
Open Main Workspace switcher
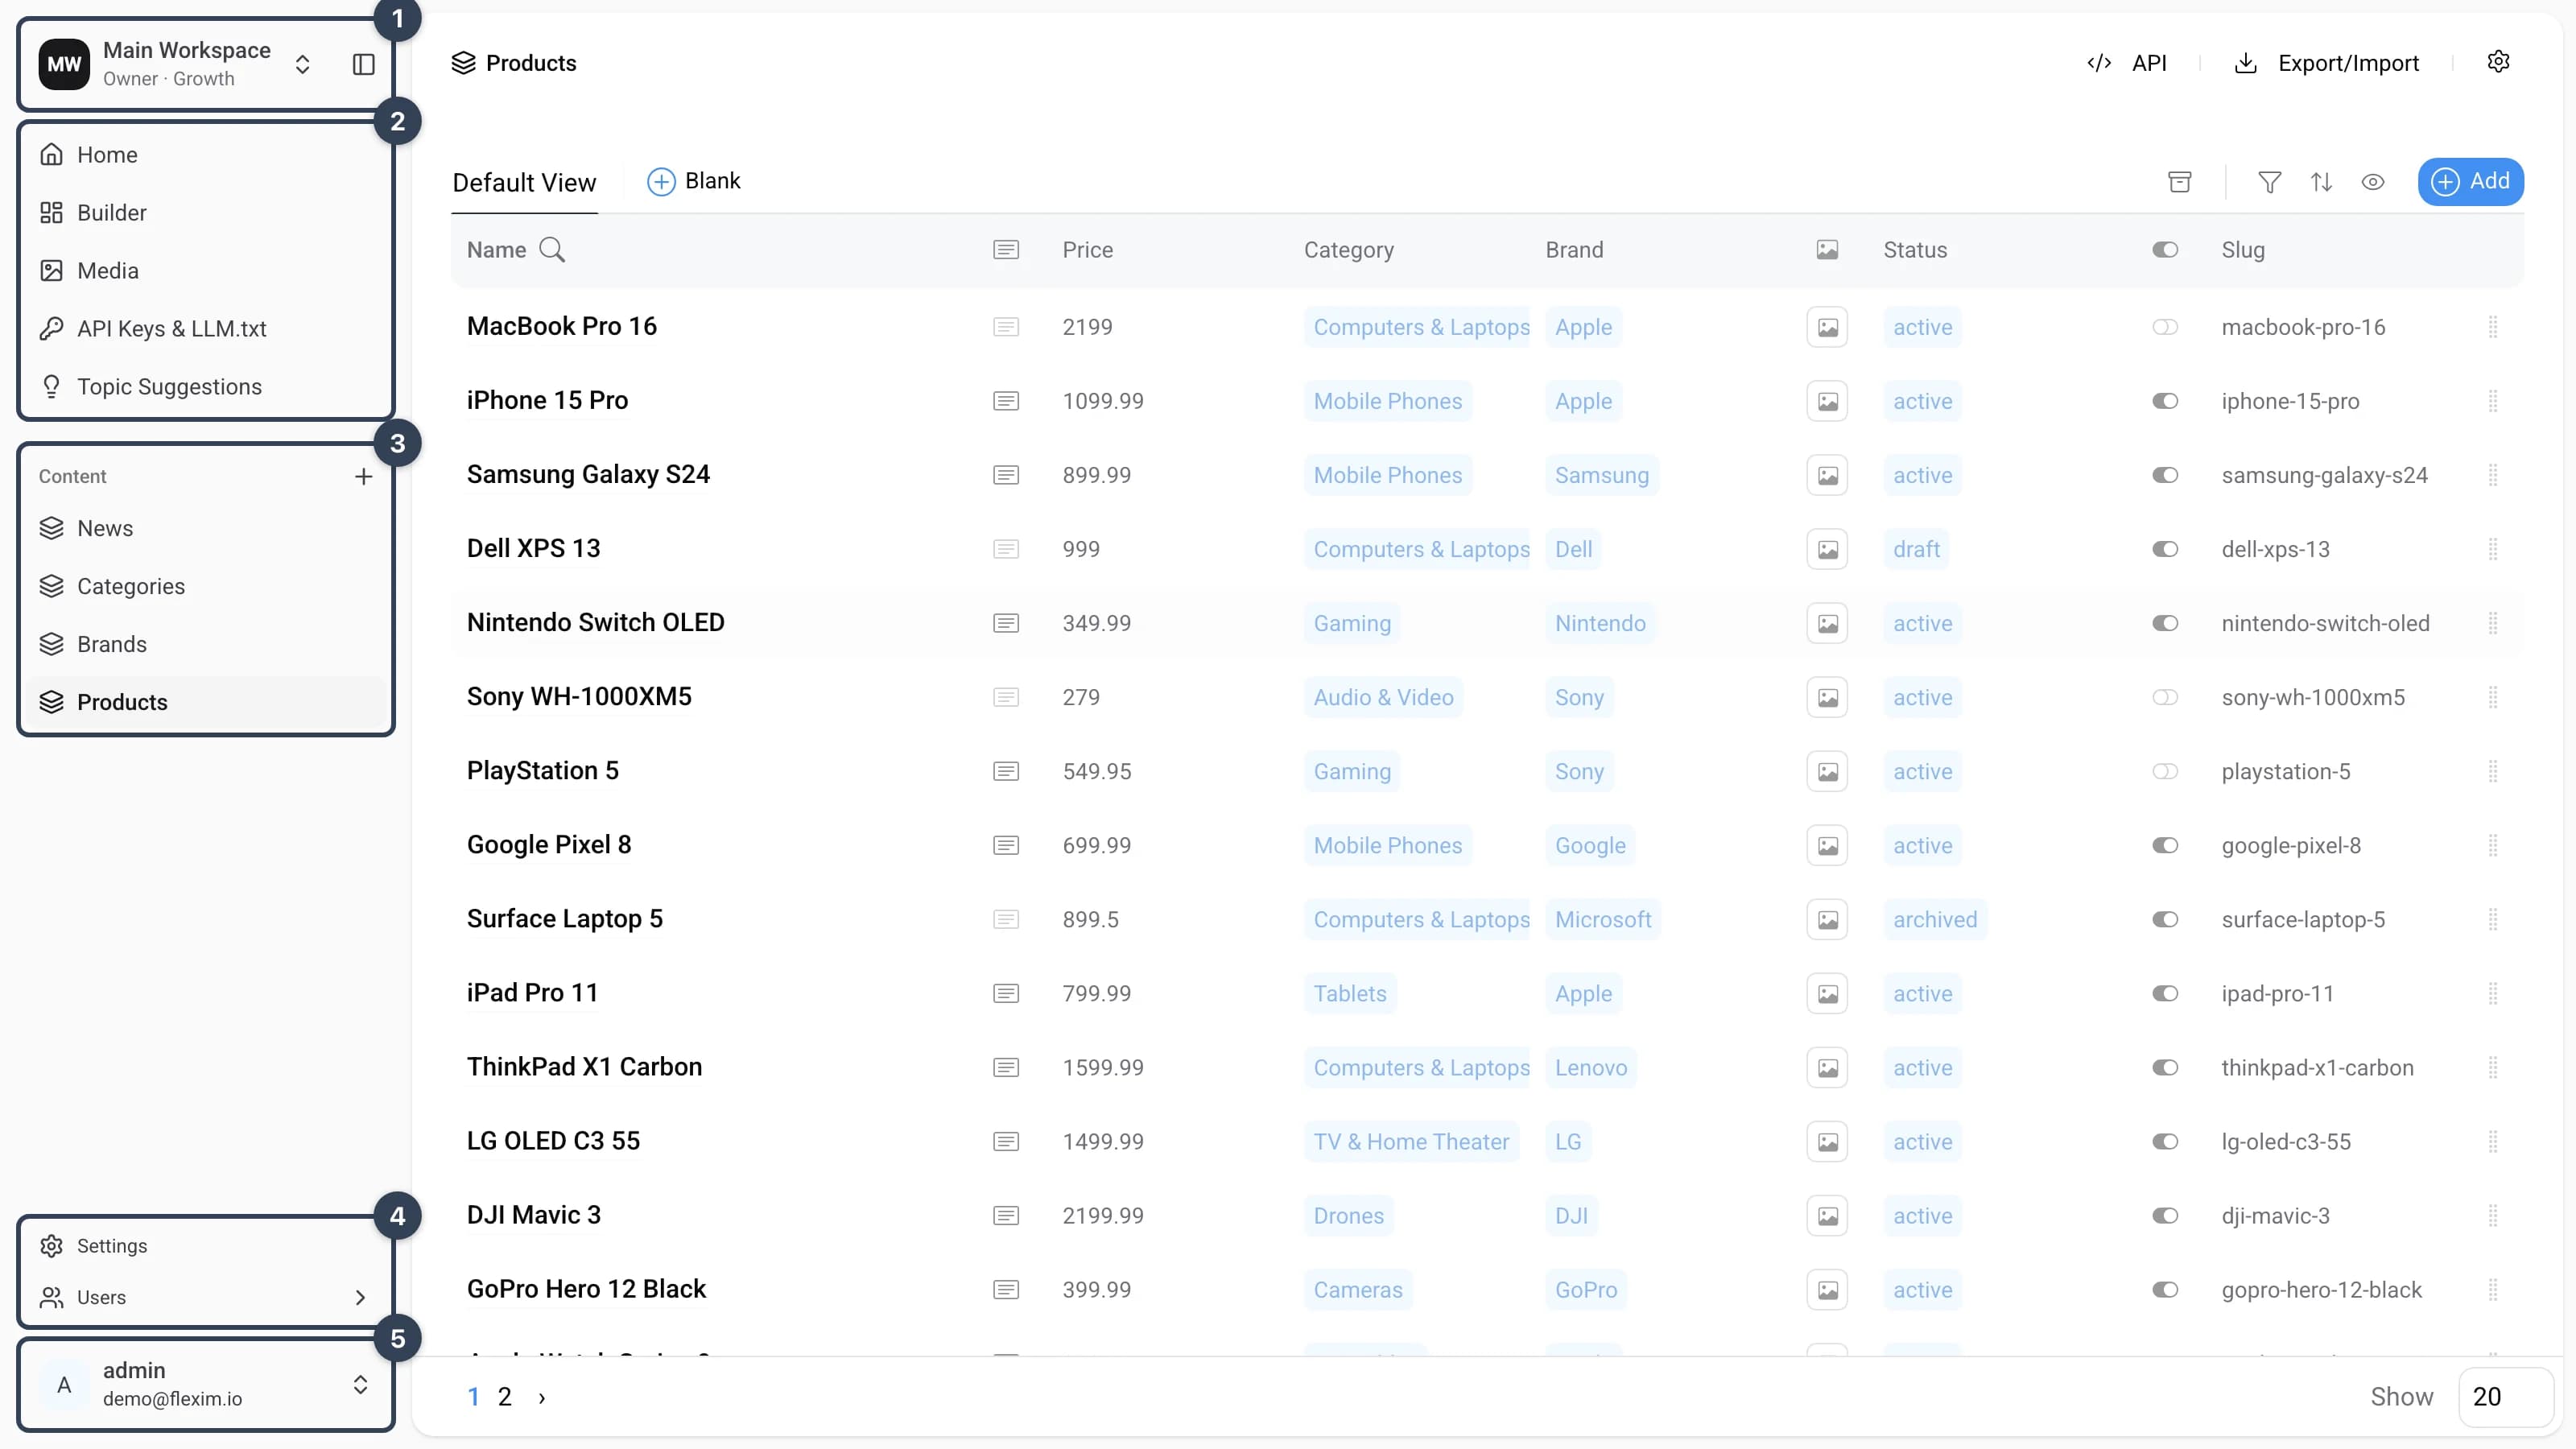pos(178,64)
